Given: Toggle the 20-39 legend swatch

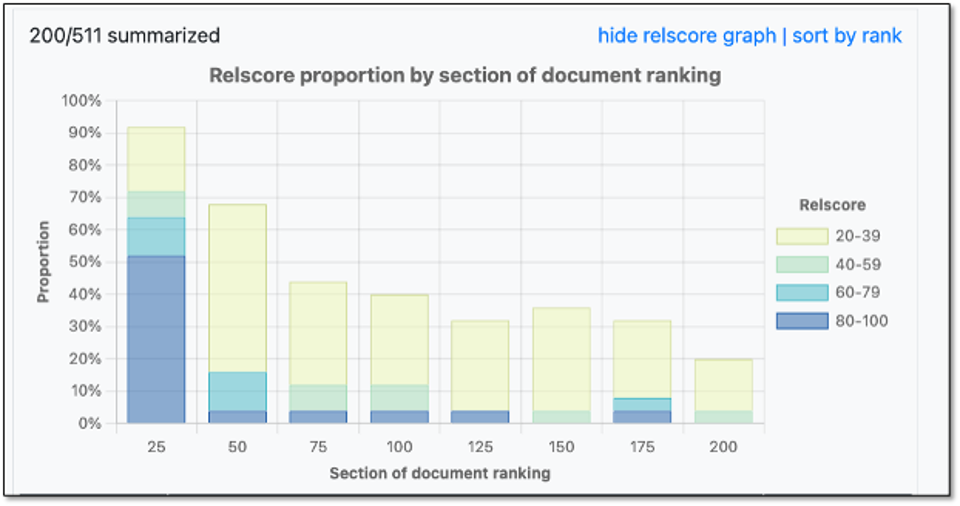Looking at the screenshot, I should point(802,236).
